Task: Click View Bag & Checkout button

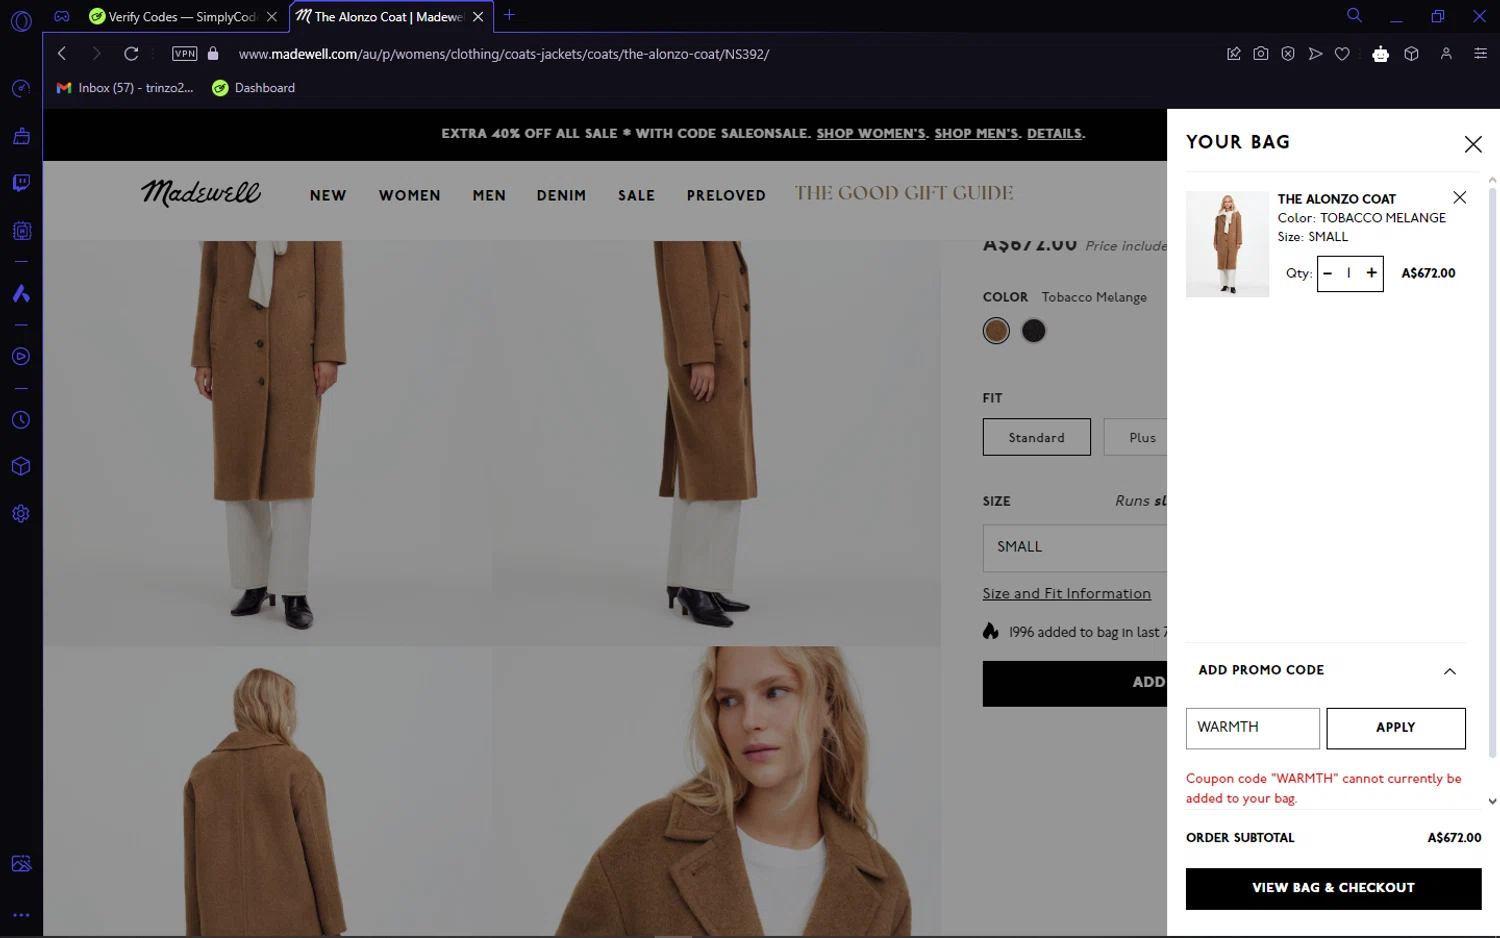Action: click(1334, 888)
